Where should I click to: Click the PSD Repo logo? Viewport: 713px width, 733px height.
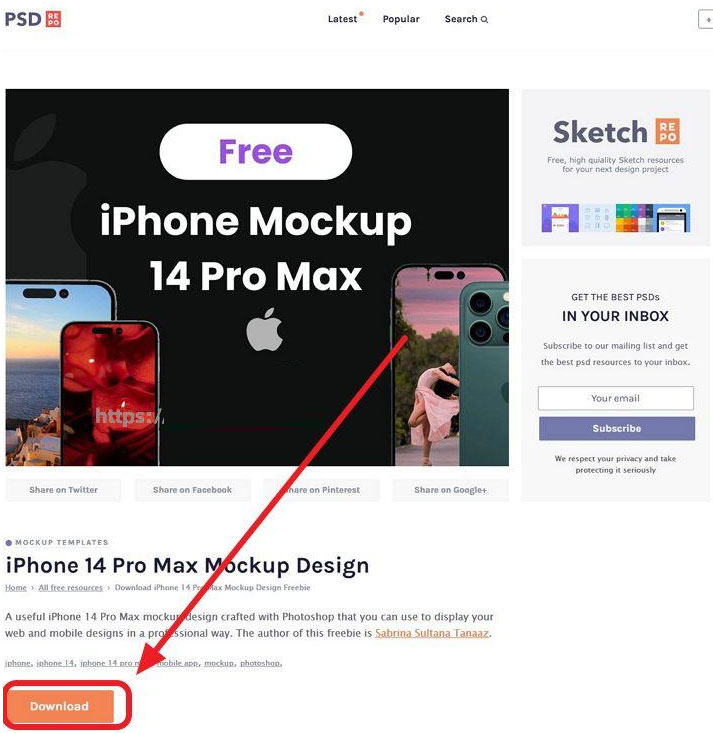coord(33,19)
